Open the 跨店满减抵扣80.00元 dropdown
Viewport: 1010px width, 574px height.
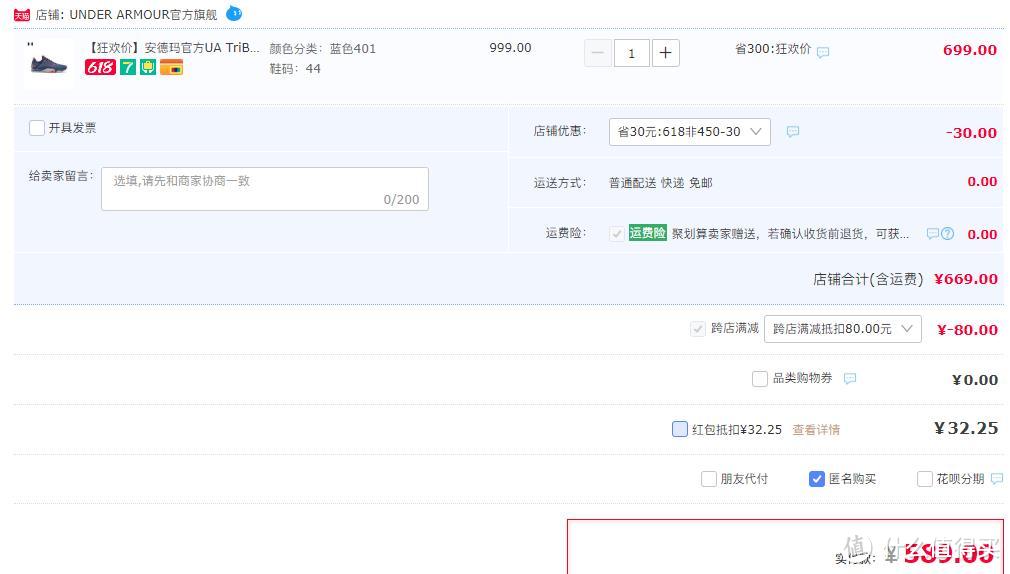843,329
